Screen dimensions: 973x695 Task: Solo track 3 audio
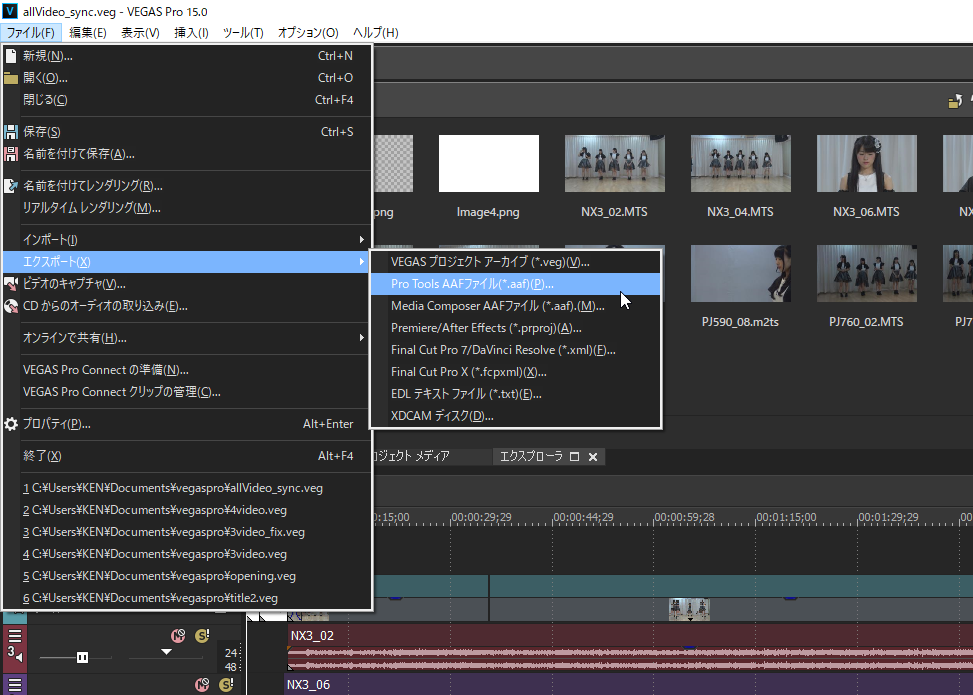(x=202, y=635)
